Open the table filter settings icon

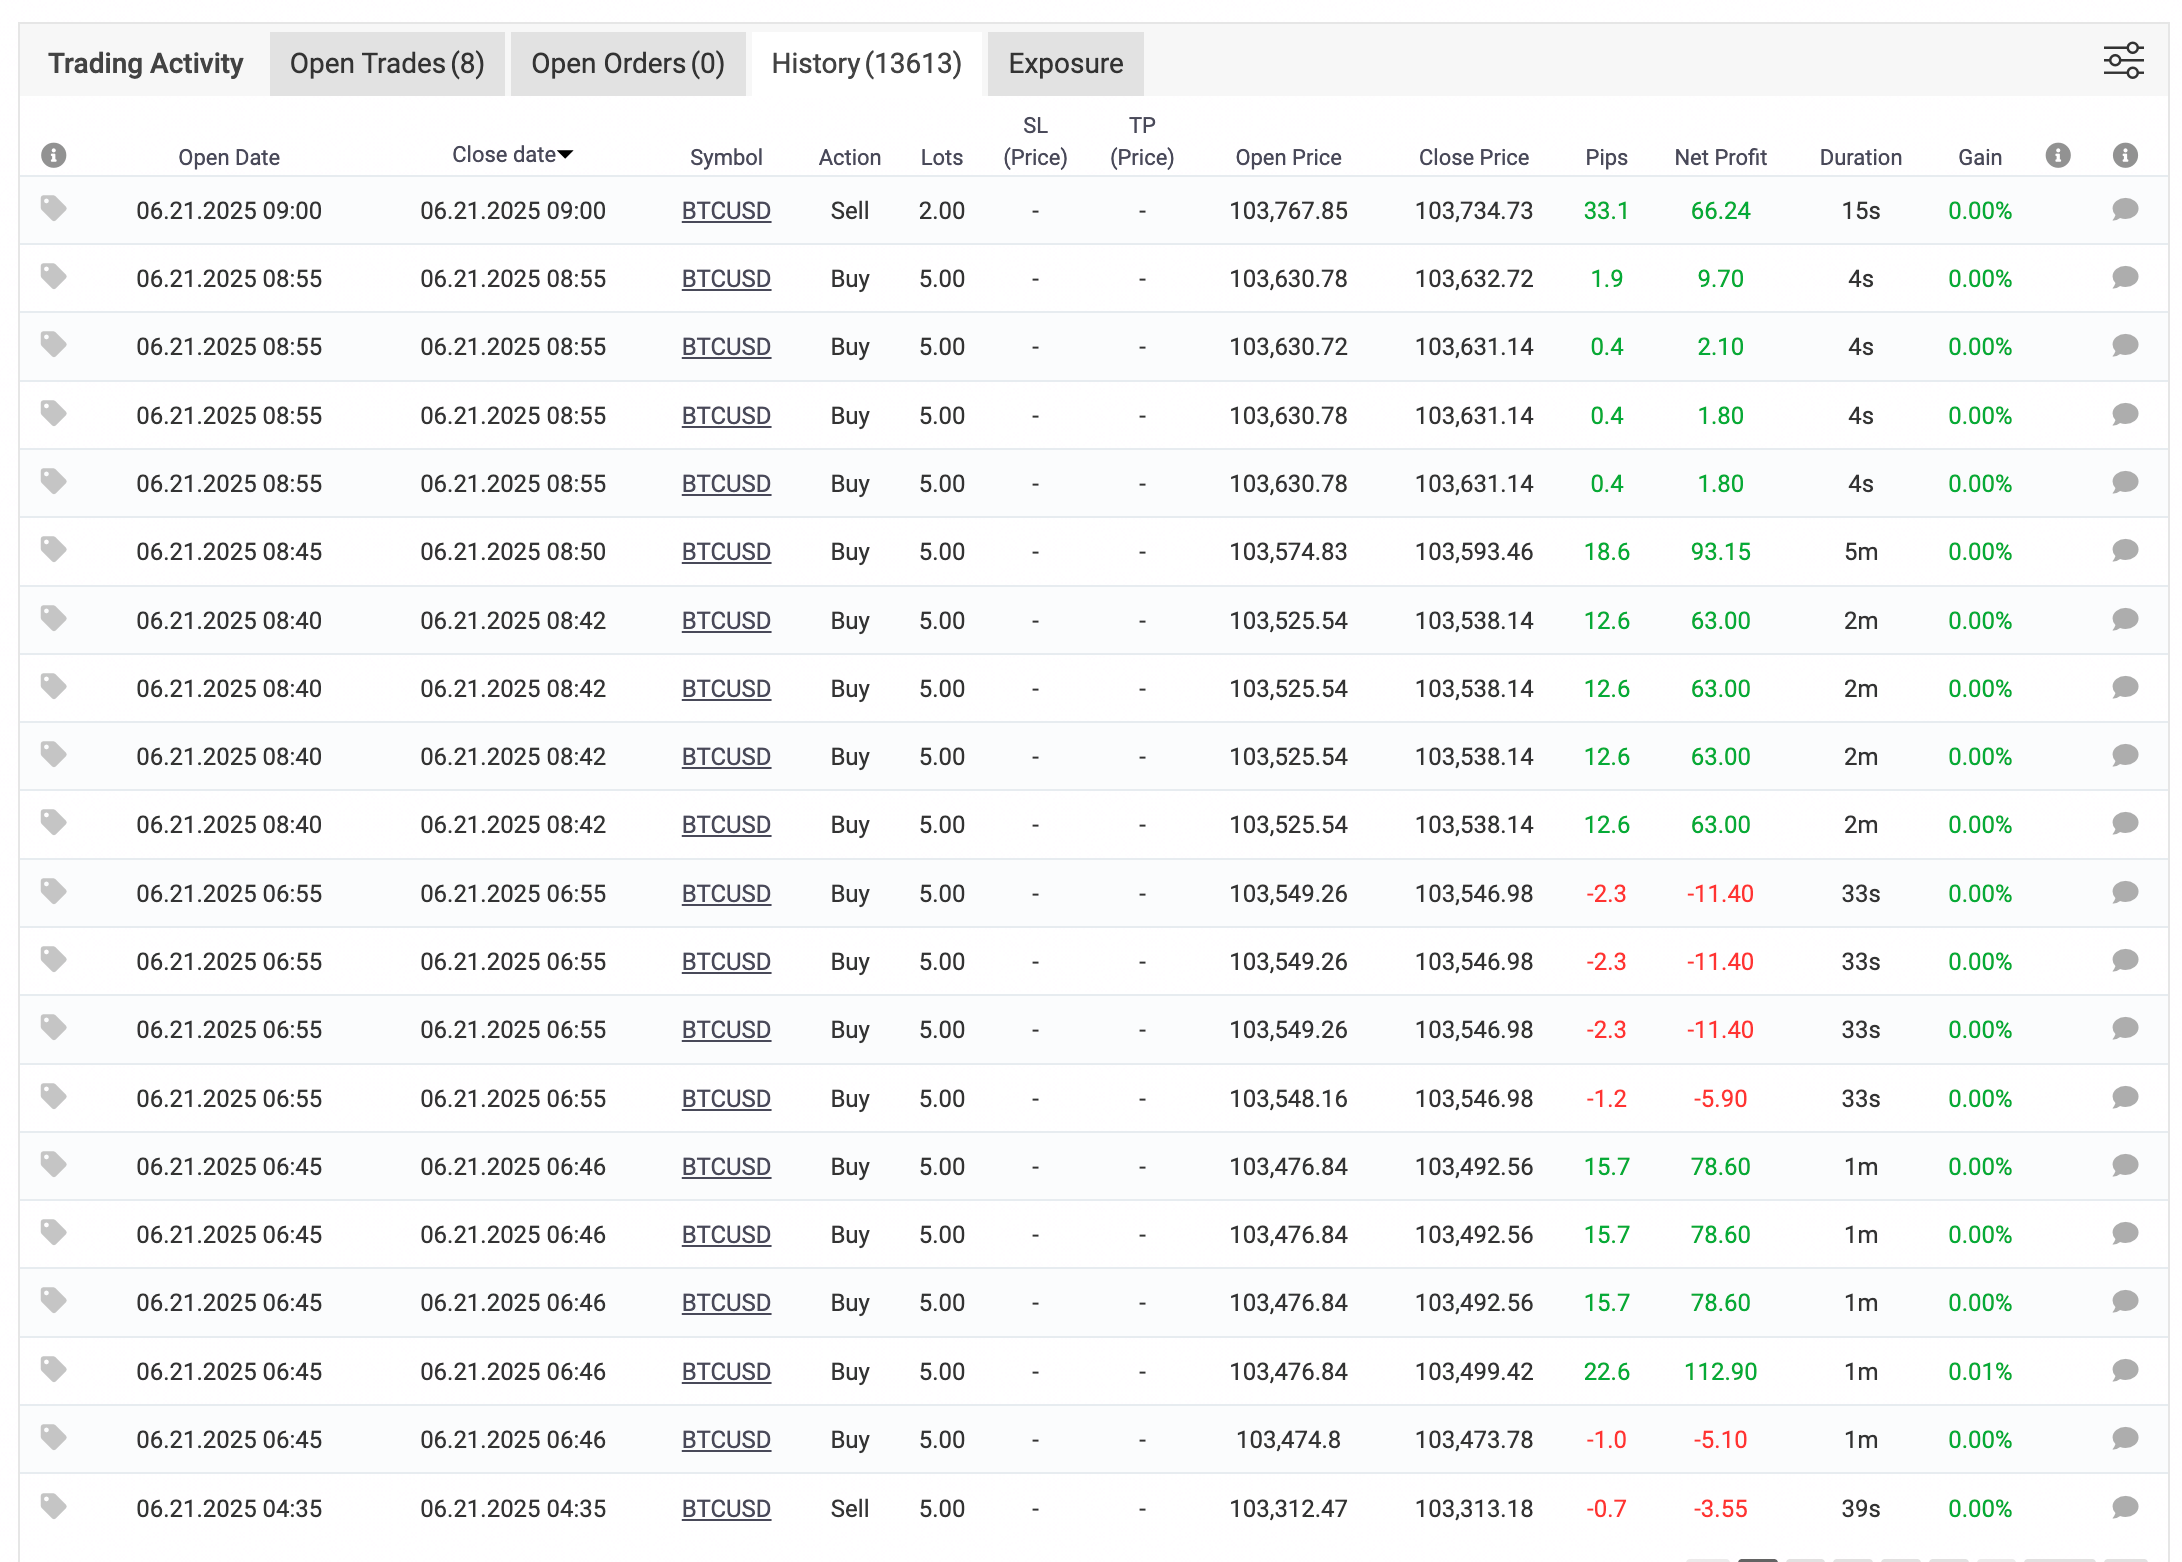point(2122,61)
